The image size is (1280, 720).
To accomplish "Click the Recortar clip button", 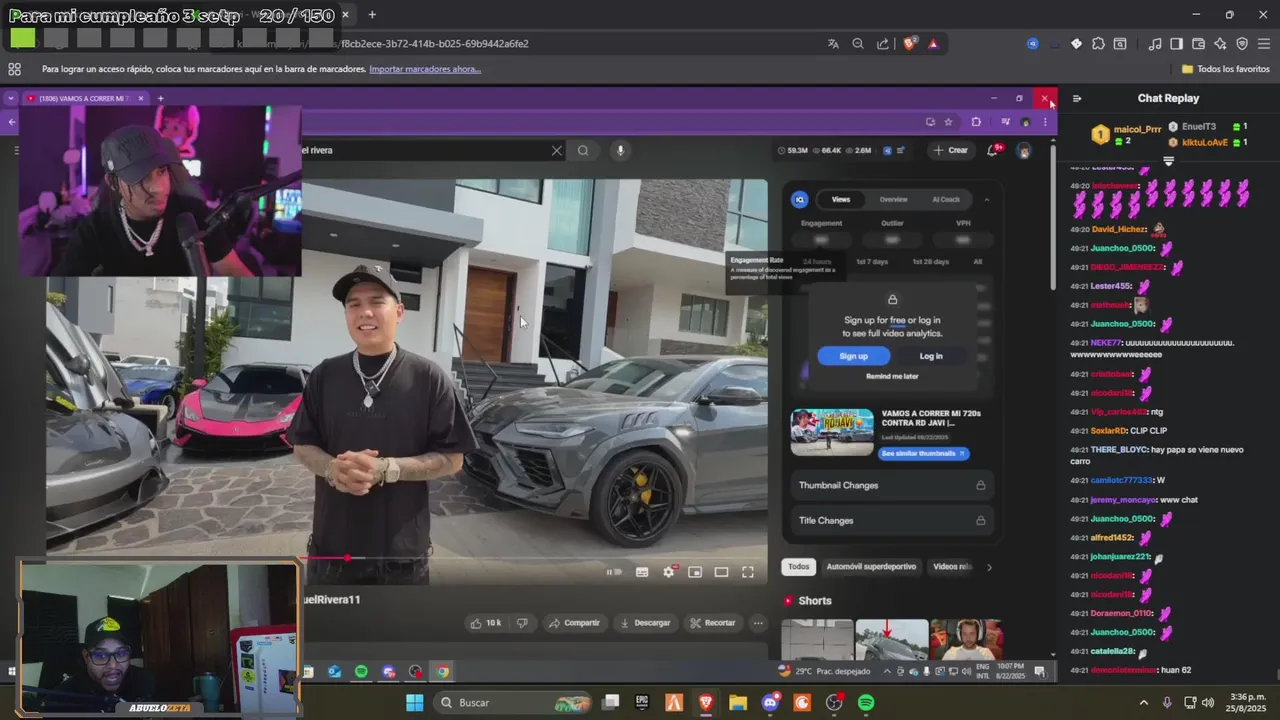I will [x=713, y=623].
